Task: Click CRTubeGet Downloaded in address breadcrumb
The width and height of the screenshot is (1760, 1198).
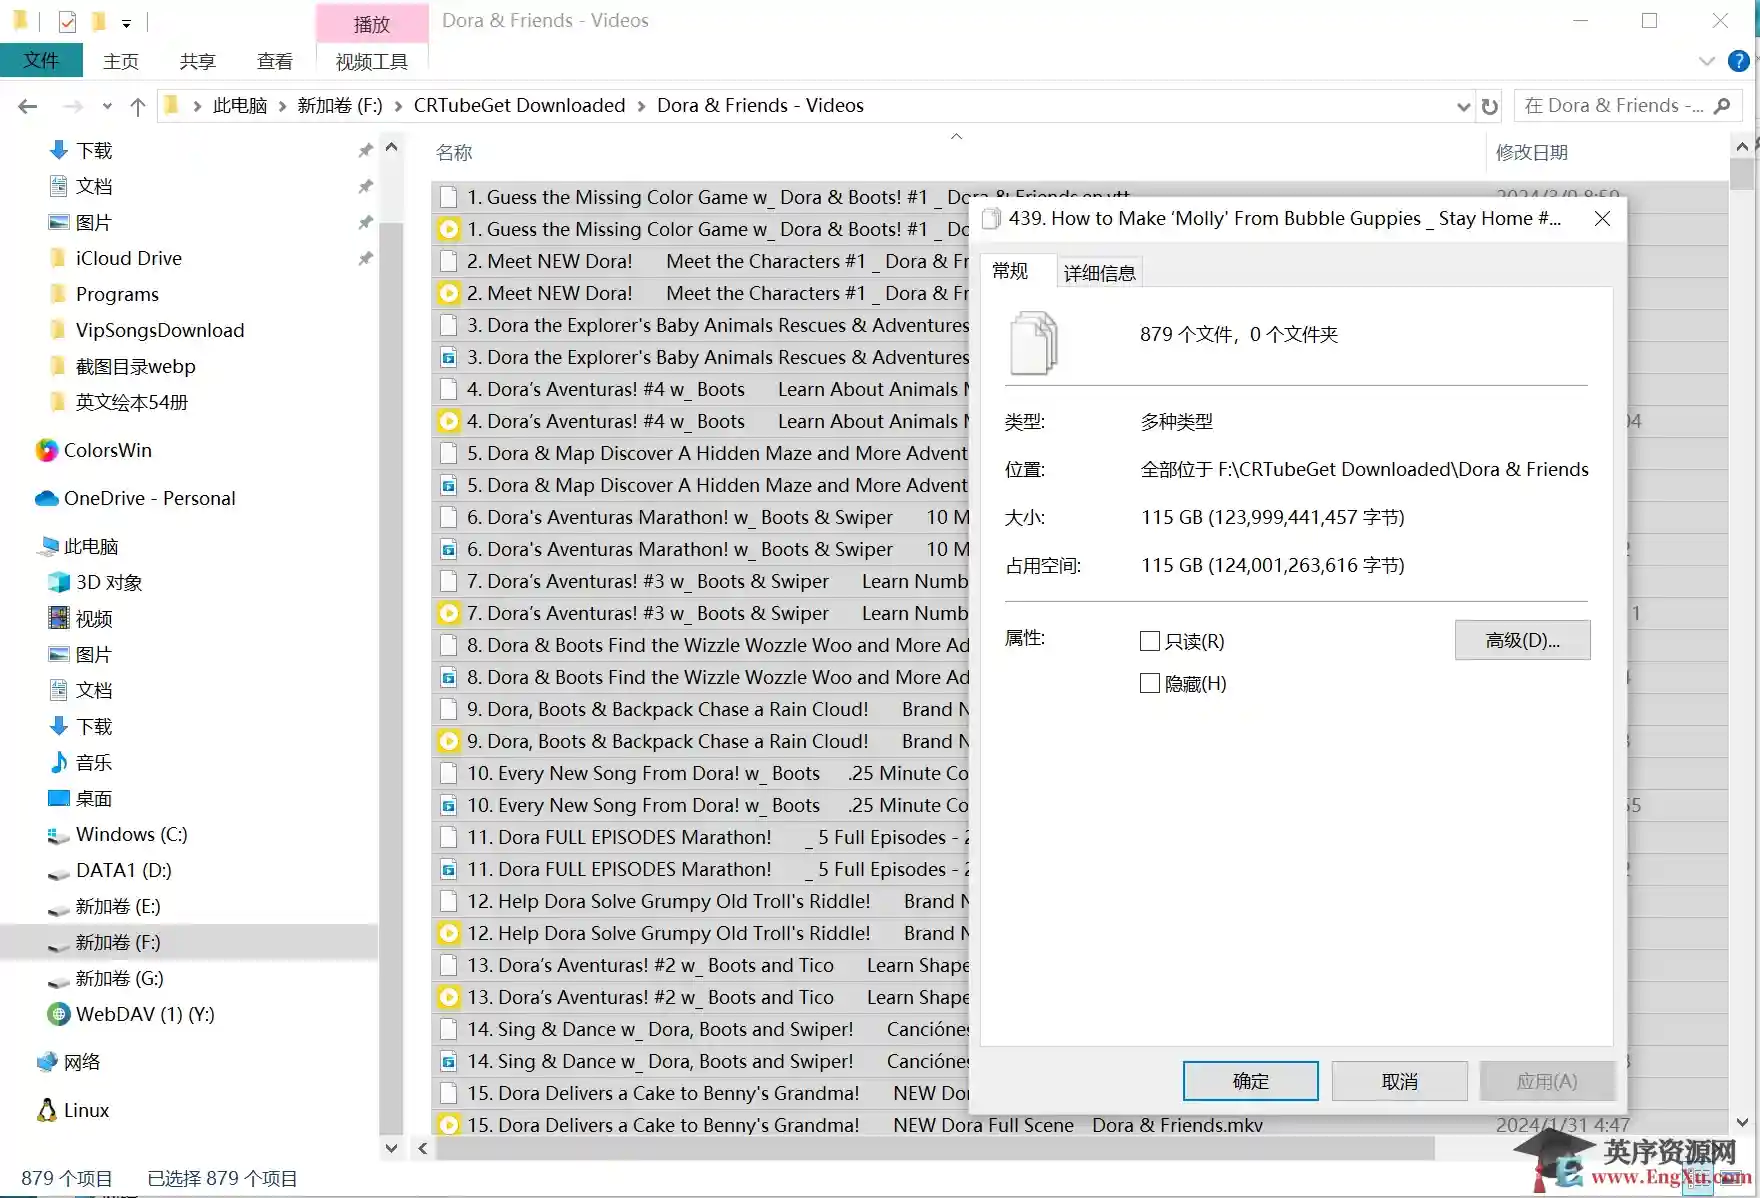Action: pos(519,106)
